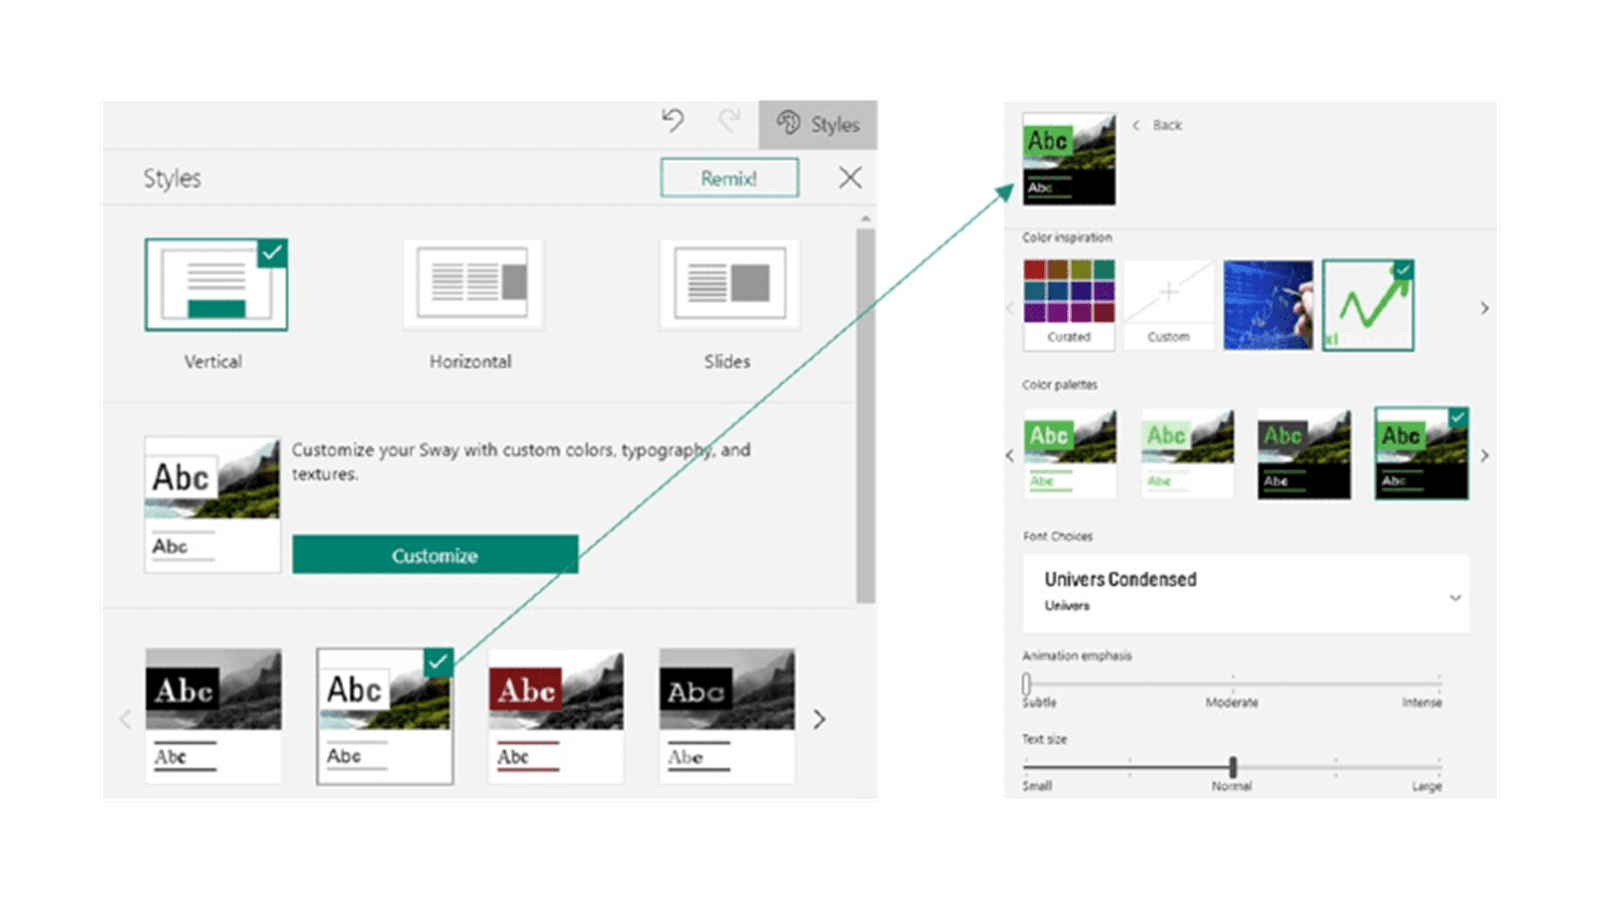Pick the blue stock chart image
1600x900 pixels.
click(x=1268, y=304)
